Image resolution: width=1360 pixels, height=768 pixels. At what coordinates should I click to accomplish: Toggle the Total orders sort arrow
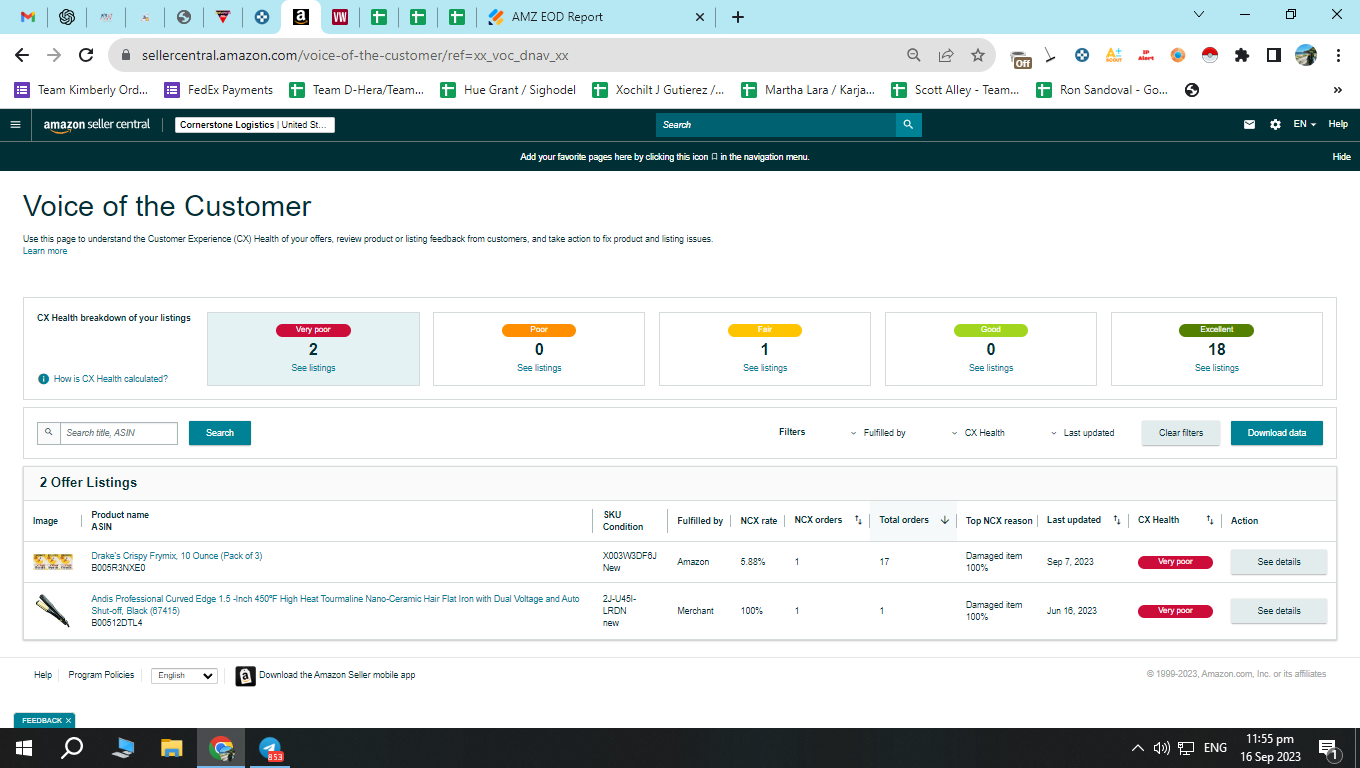coord(944,520)
